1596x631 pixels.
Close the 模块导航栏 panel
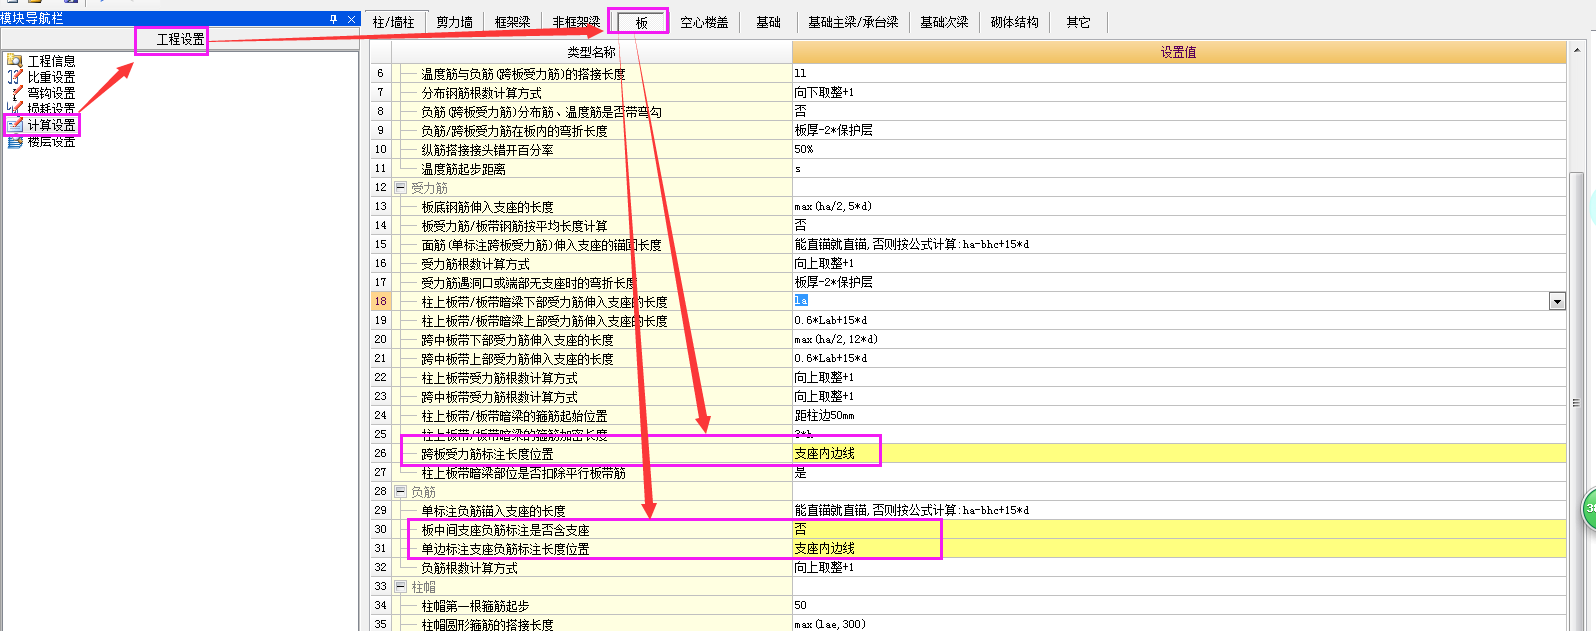coord(351,19)
